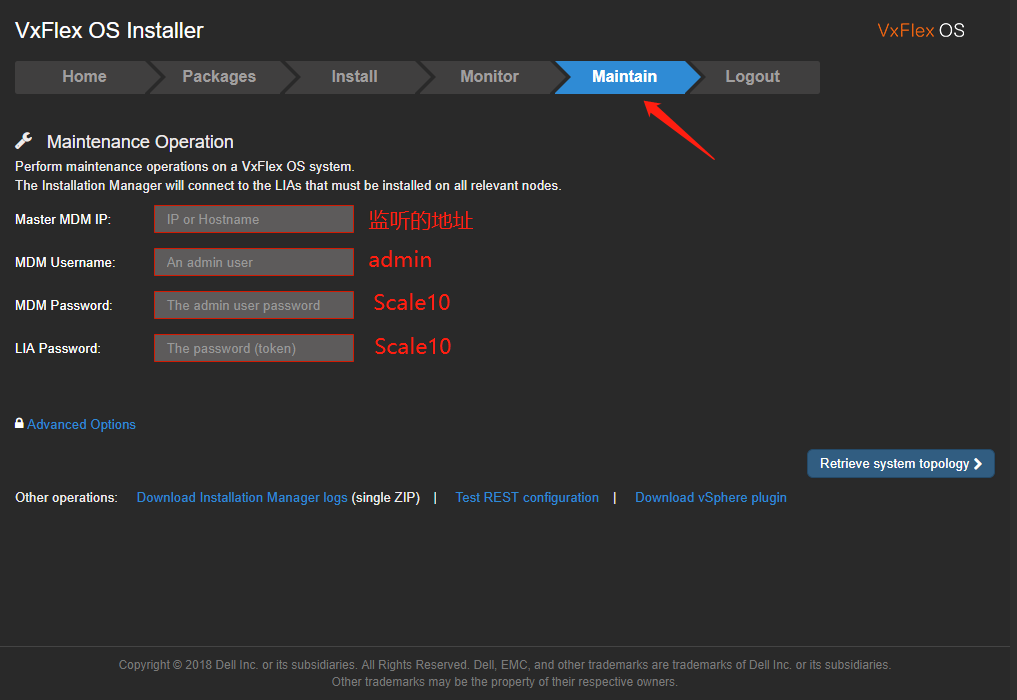
Task: Click the LIA Password token field
Action: (254, 348)
